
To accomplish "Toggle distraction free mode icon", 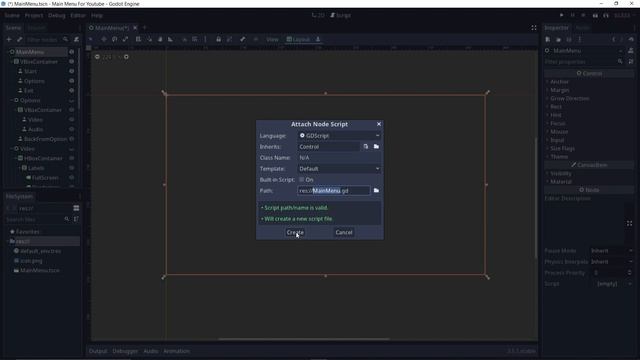I will click(533, 28).
